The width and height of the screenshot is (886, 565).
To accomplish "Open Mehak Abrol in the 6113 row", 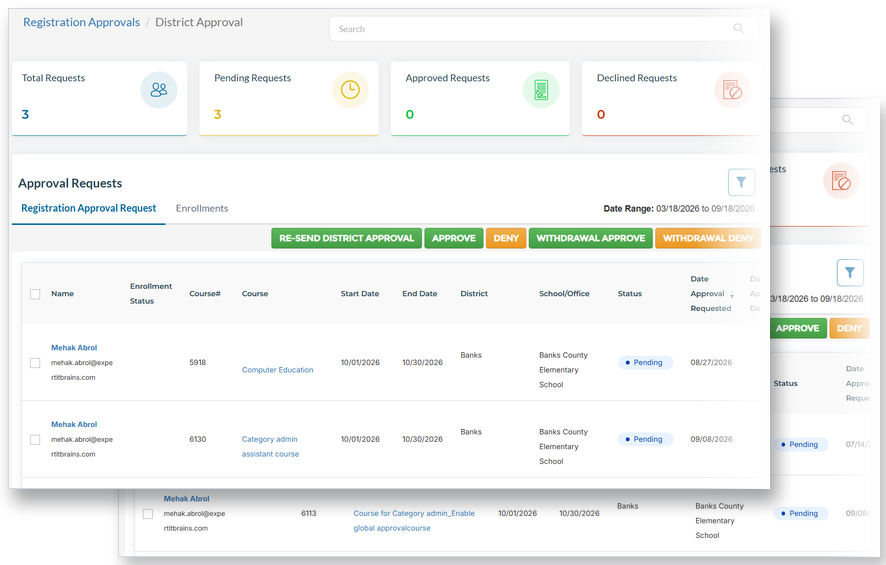I will click(186, 498).
